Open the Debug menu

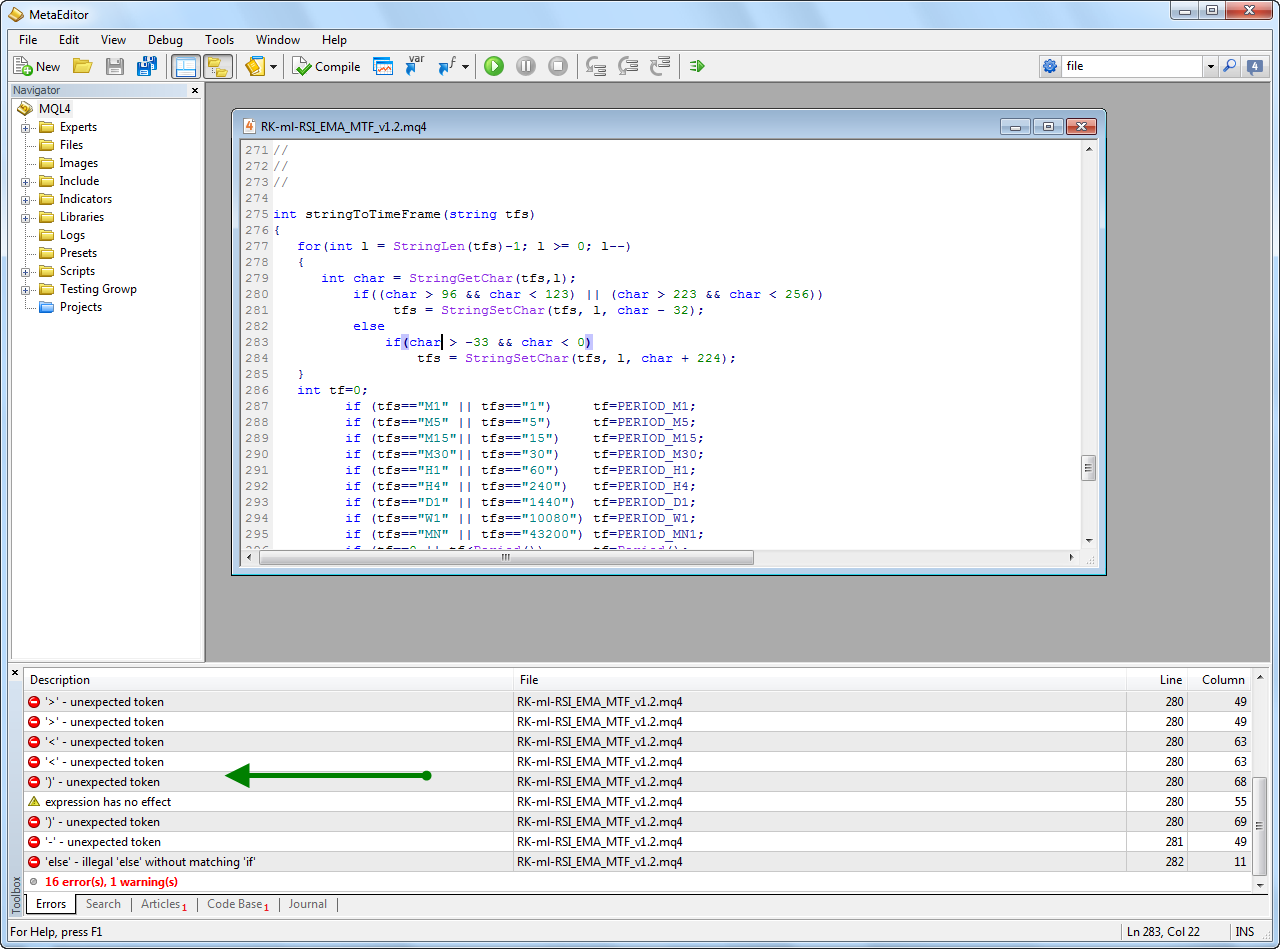[165, 40]
